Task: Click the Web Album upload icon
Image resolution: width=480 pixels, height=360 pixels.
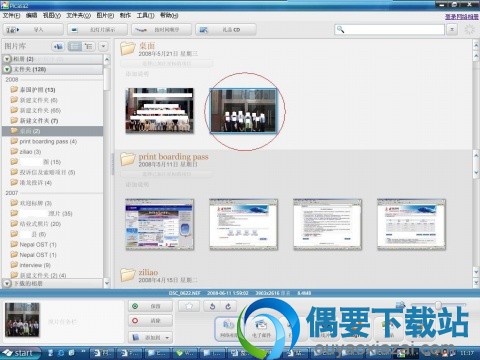Action: point(228,328)
